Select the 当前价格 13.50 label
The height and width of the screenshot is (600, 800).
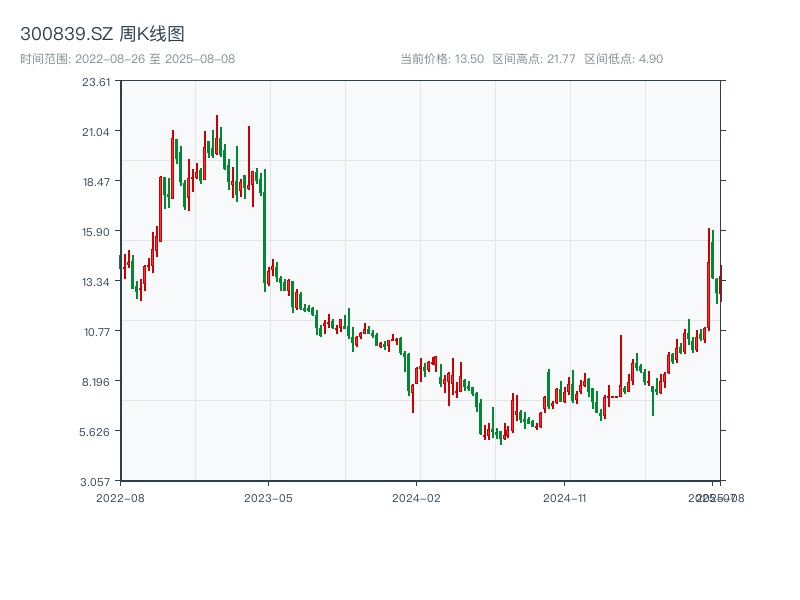click(442, 59)
